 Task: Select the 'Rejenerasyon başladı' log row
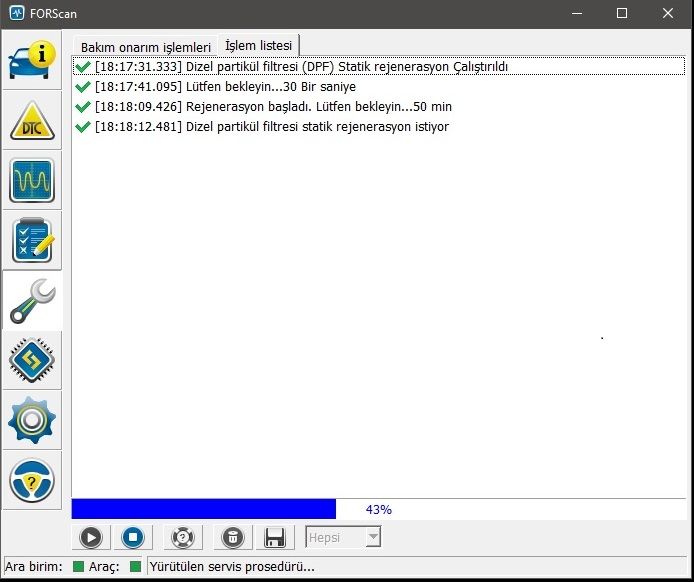click(x=378, y=106)
